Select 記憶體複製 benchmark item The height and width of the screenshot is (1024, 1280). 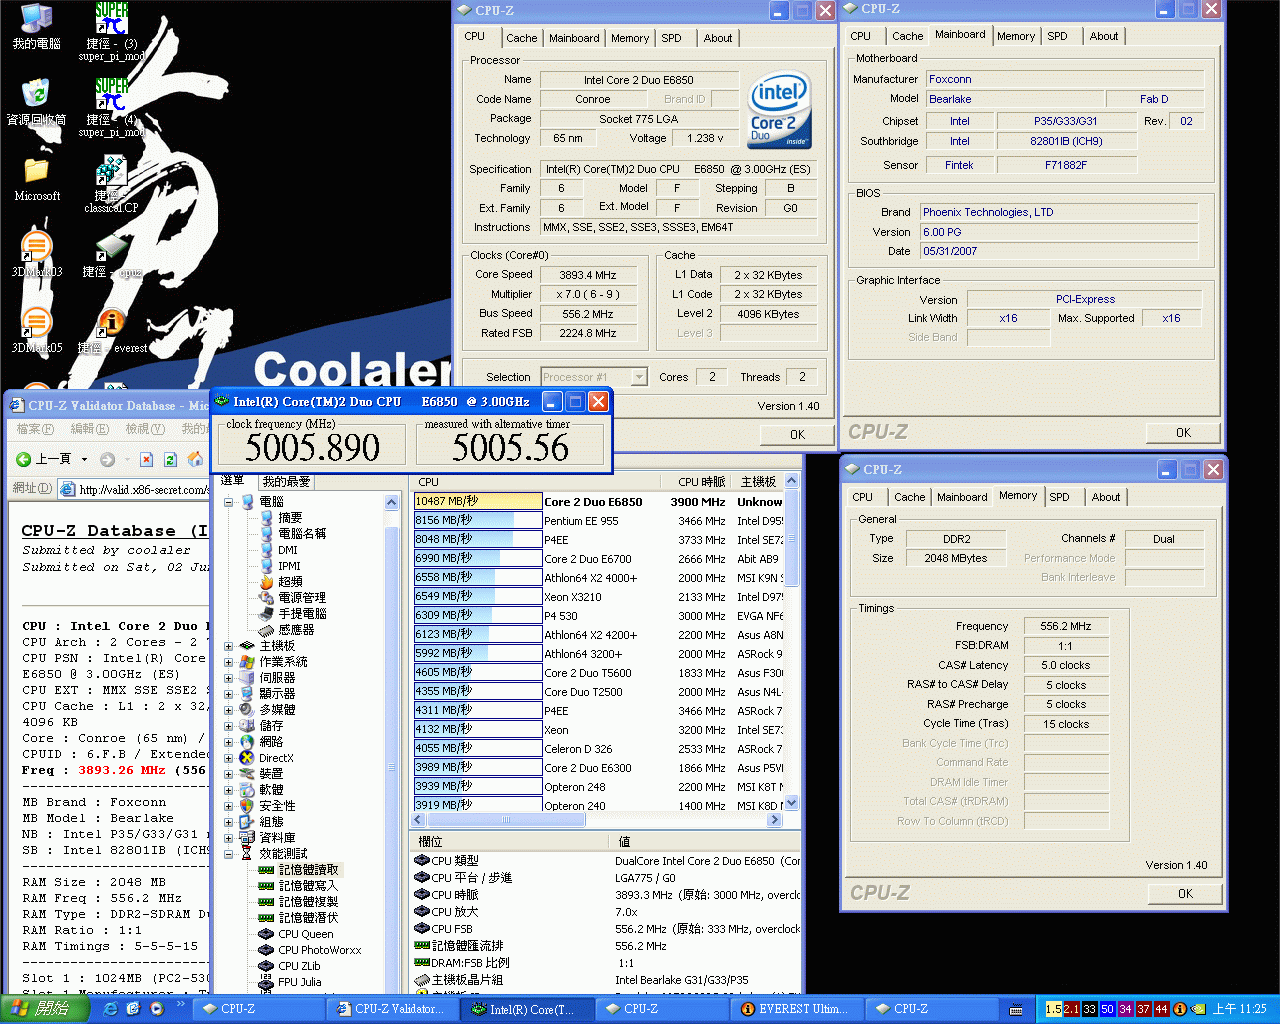point(308,902)
